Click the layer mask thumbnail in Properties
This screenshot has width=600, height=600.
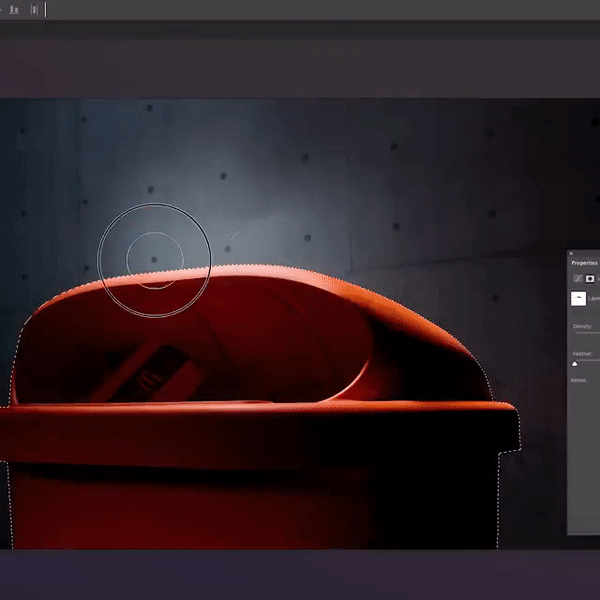click(578, 298)
